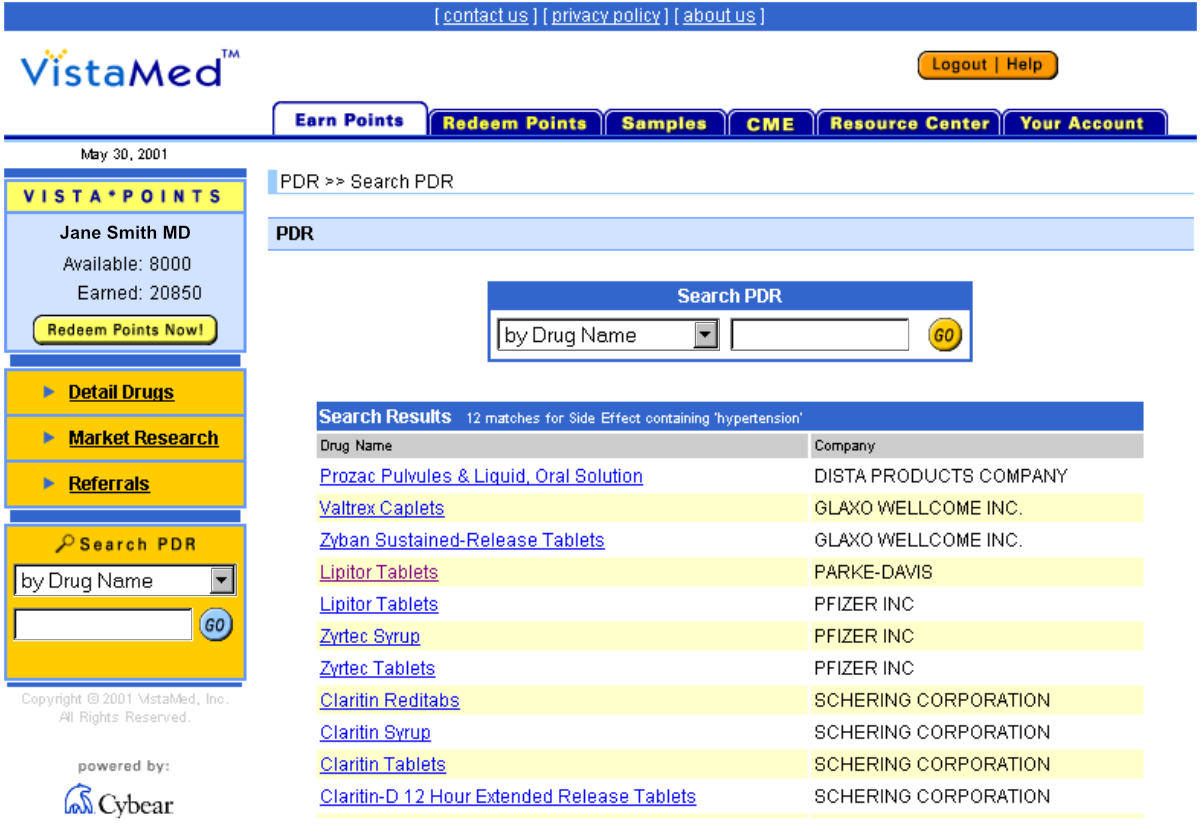The height and width of the screenshot is (830, 1200).
Task: Open the contact us link
Action: pyautogui.click(x=485, y=15)
